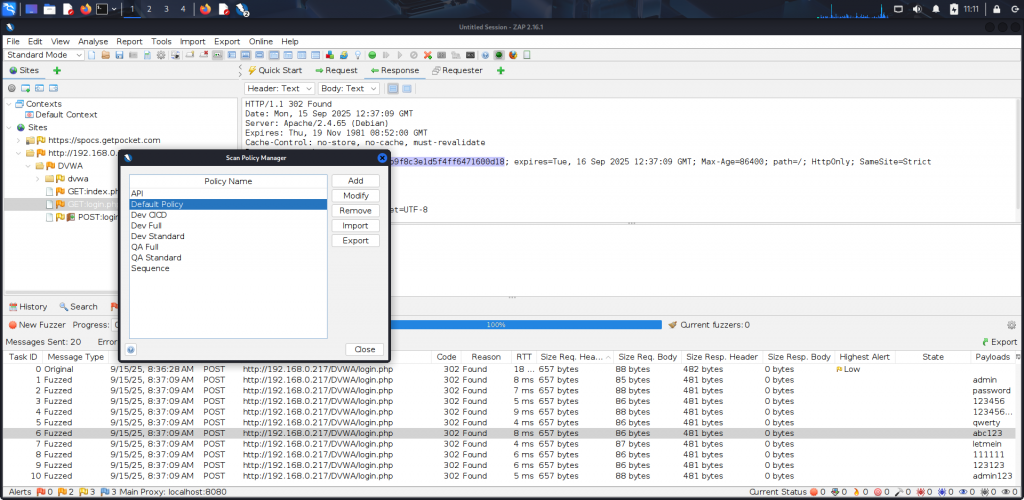Click the green circle break toggle icon

pos(372,55)
